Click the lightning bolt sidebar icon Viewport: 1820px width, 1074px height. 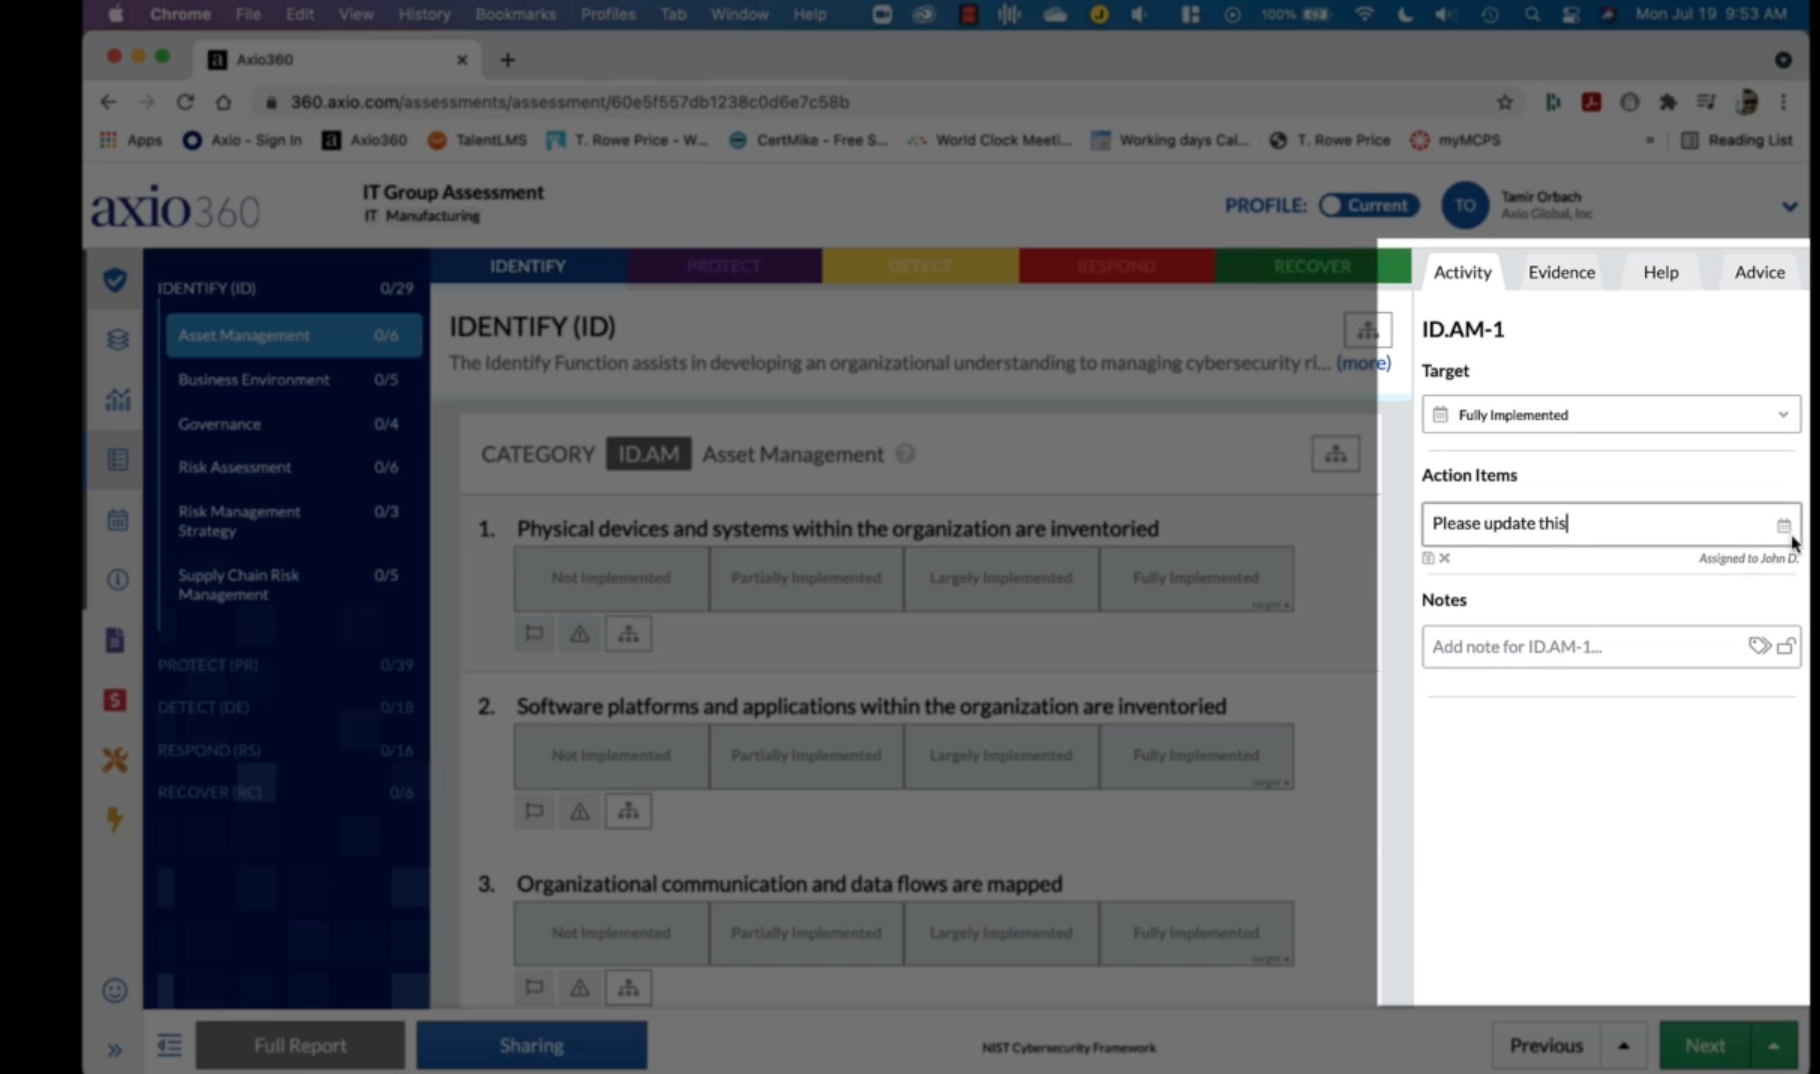click(x=115, y=820)
